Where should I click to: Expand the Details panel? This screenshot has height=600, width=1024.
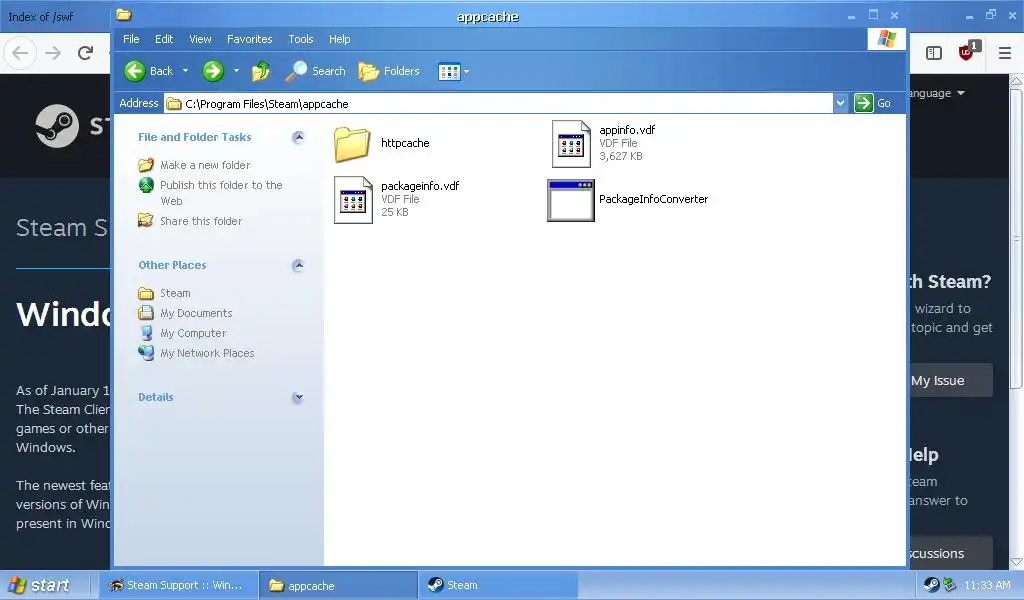point(298,397)
